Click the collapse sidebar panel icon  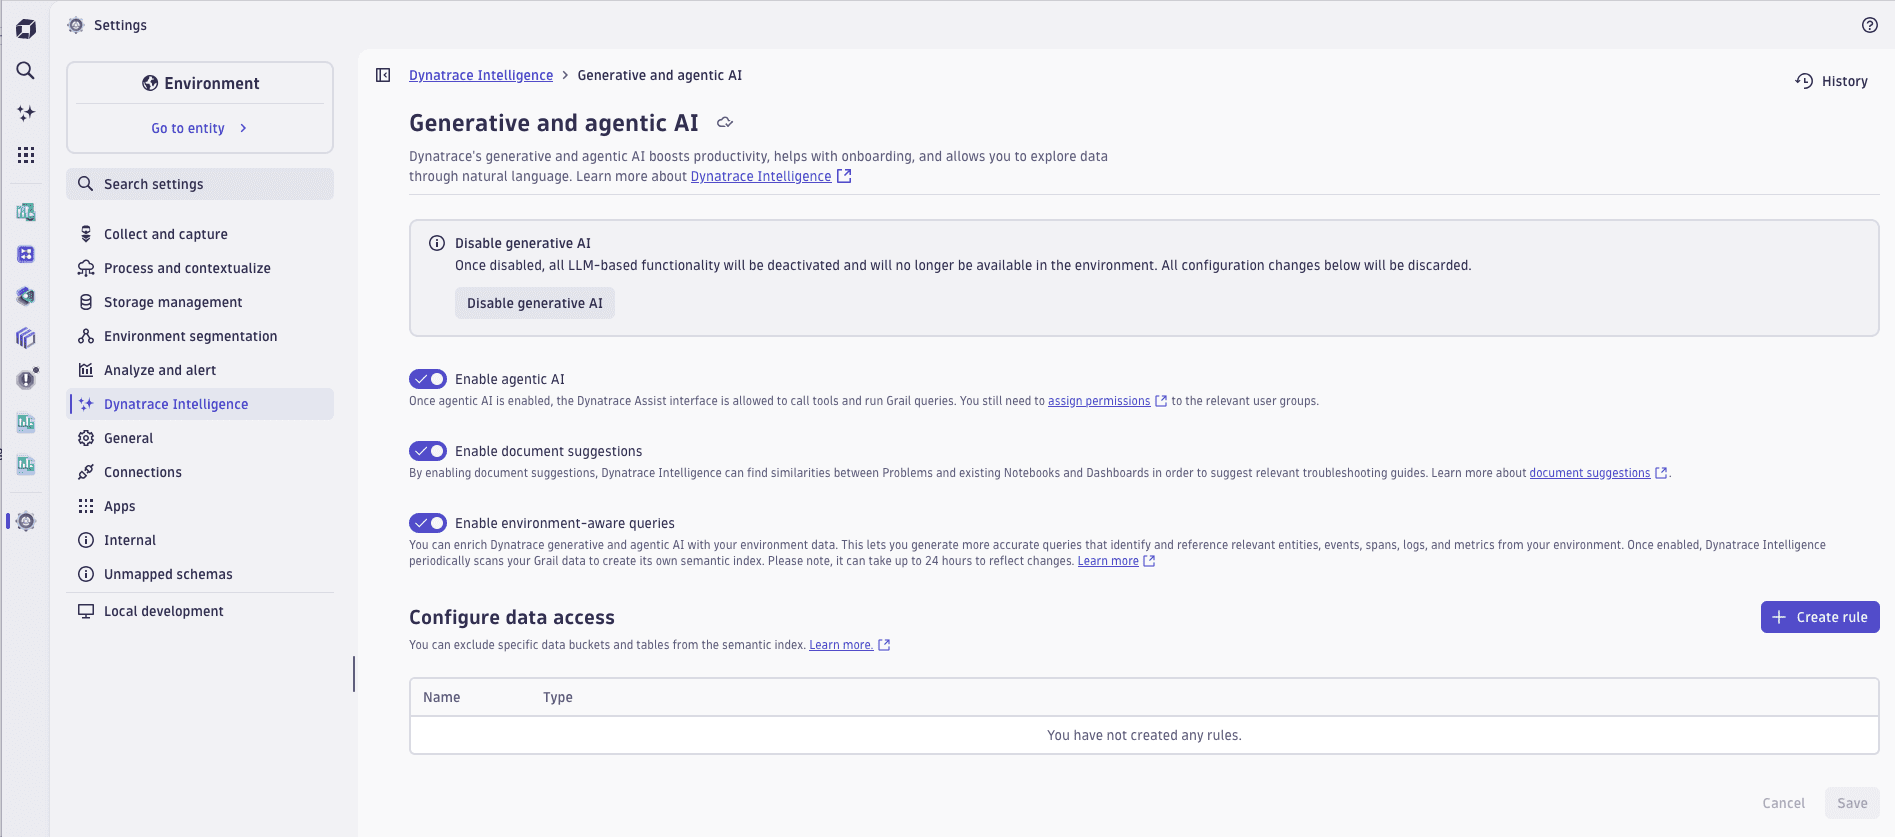click(383, 75)
